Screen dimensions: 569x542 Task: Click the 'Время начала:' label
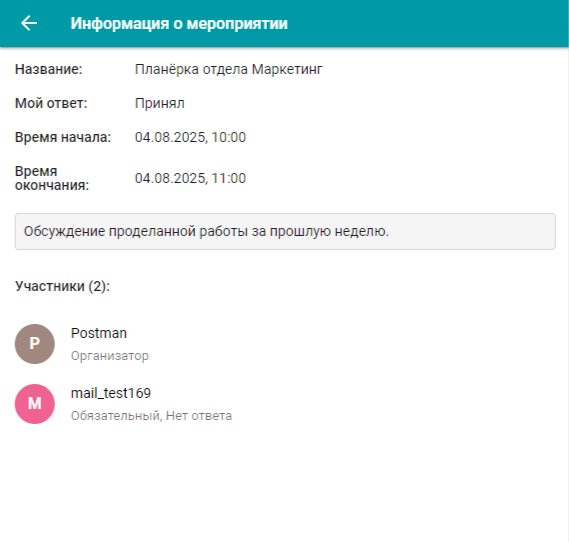63,137
